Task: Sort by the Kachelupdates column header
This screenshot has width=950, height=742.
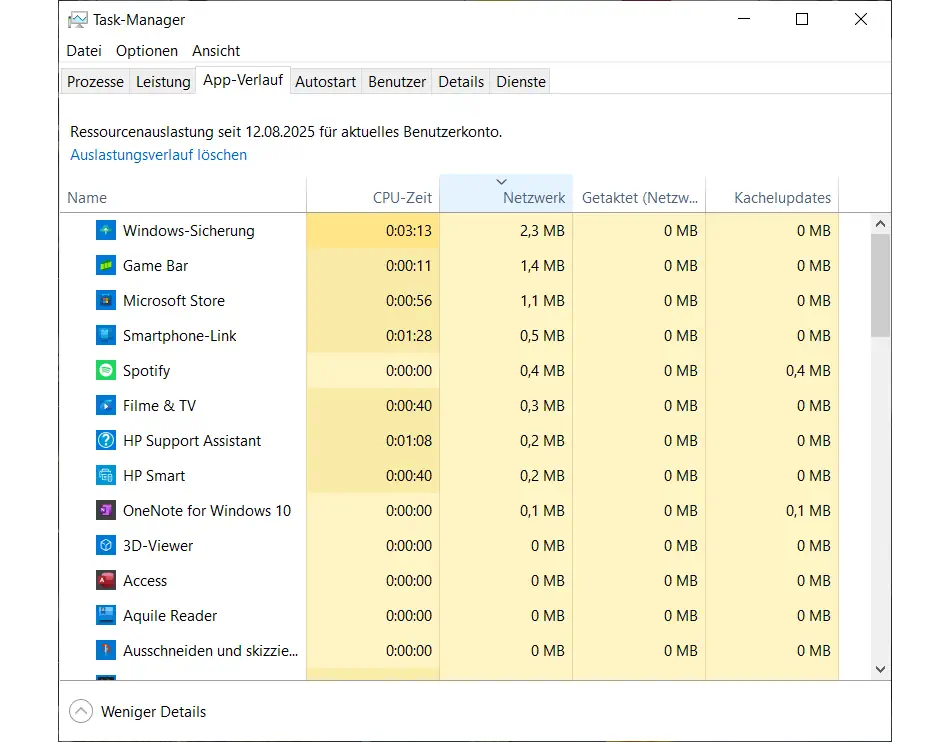Action: coord(772,194)
